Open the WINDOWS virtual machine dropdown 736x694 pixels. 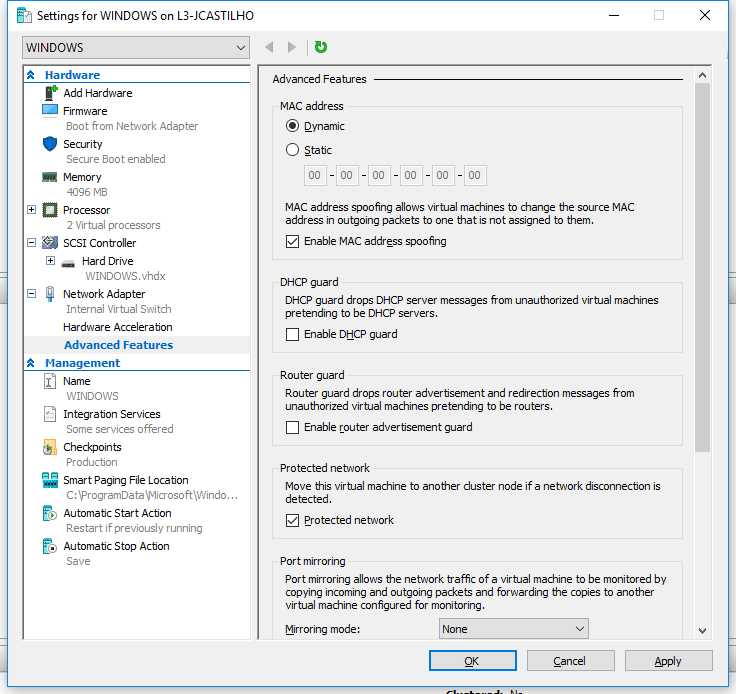[x=136, y=47]
